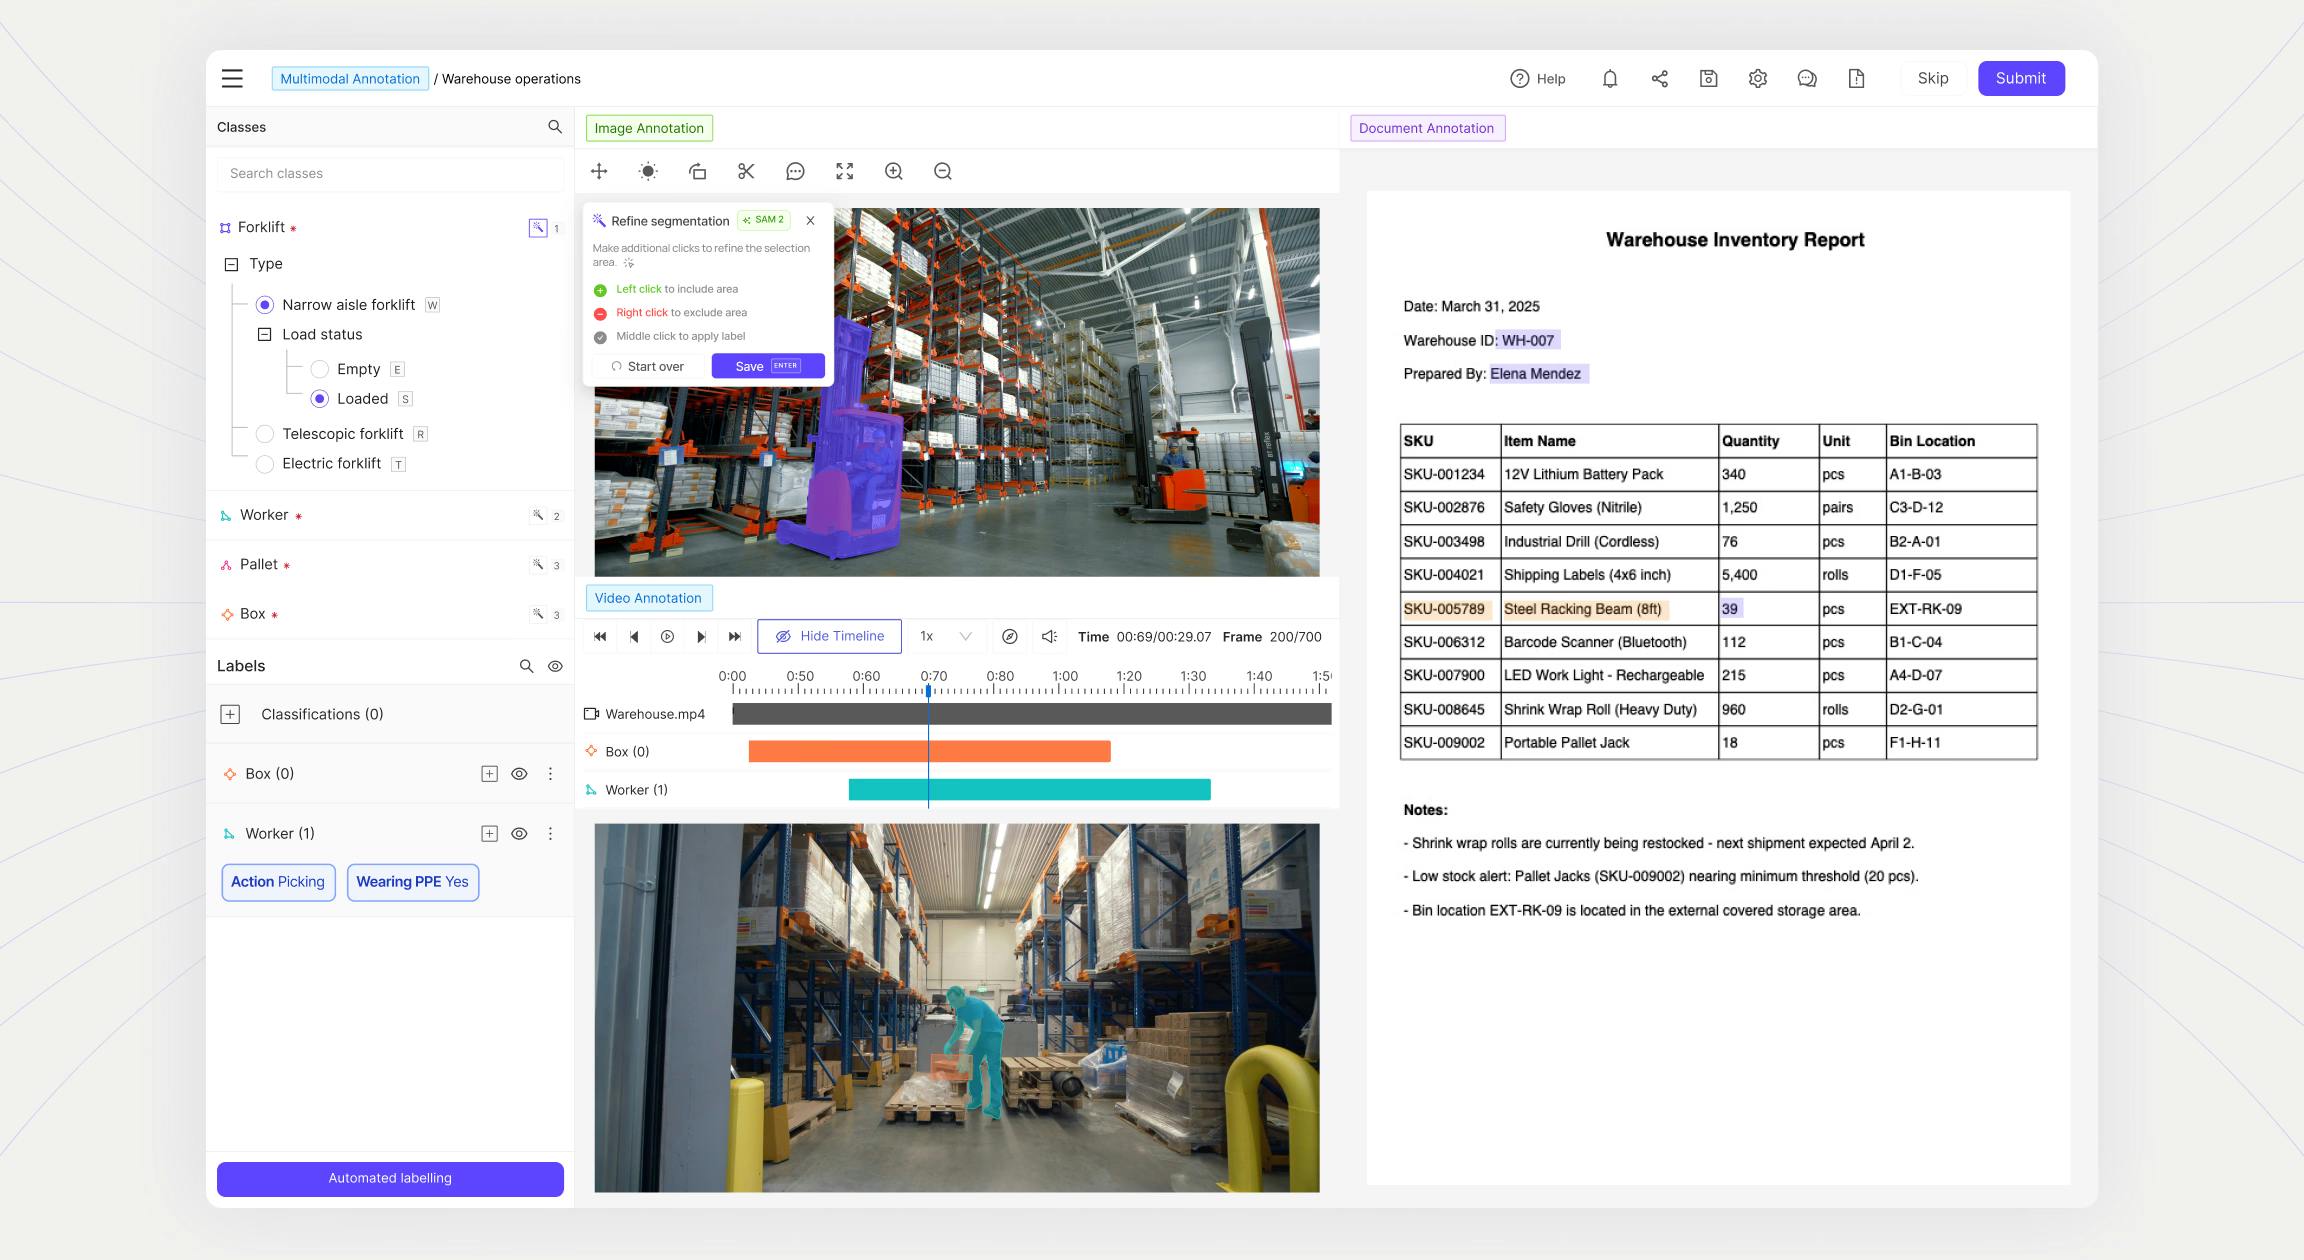Click the loop playback icon in video controls
The height and width of the screenshot is (1260, 2304).
[x=1010, y=636]
